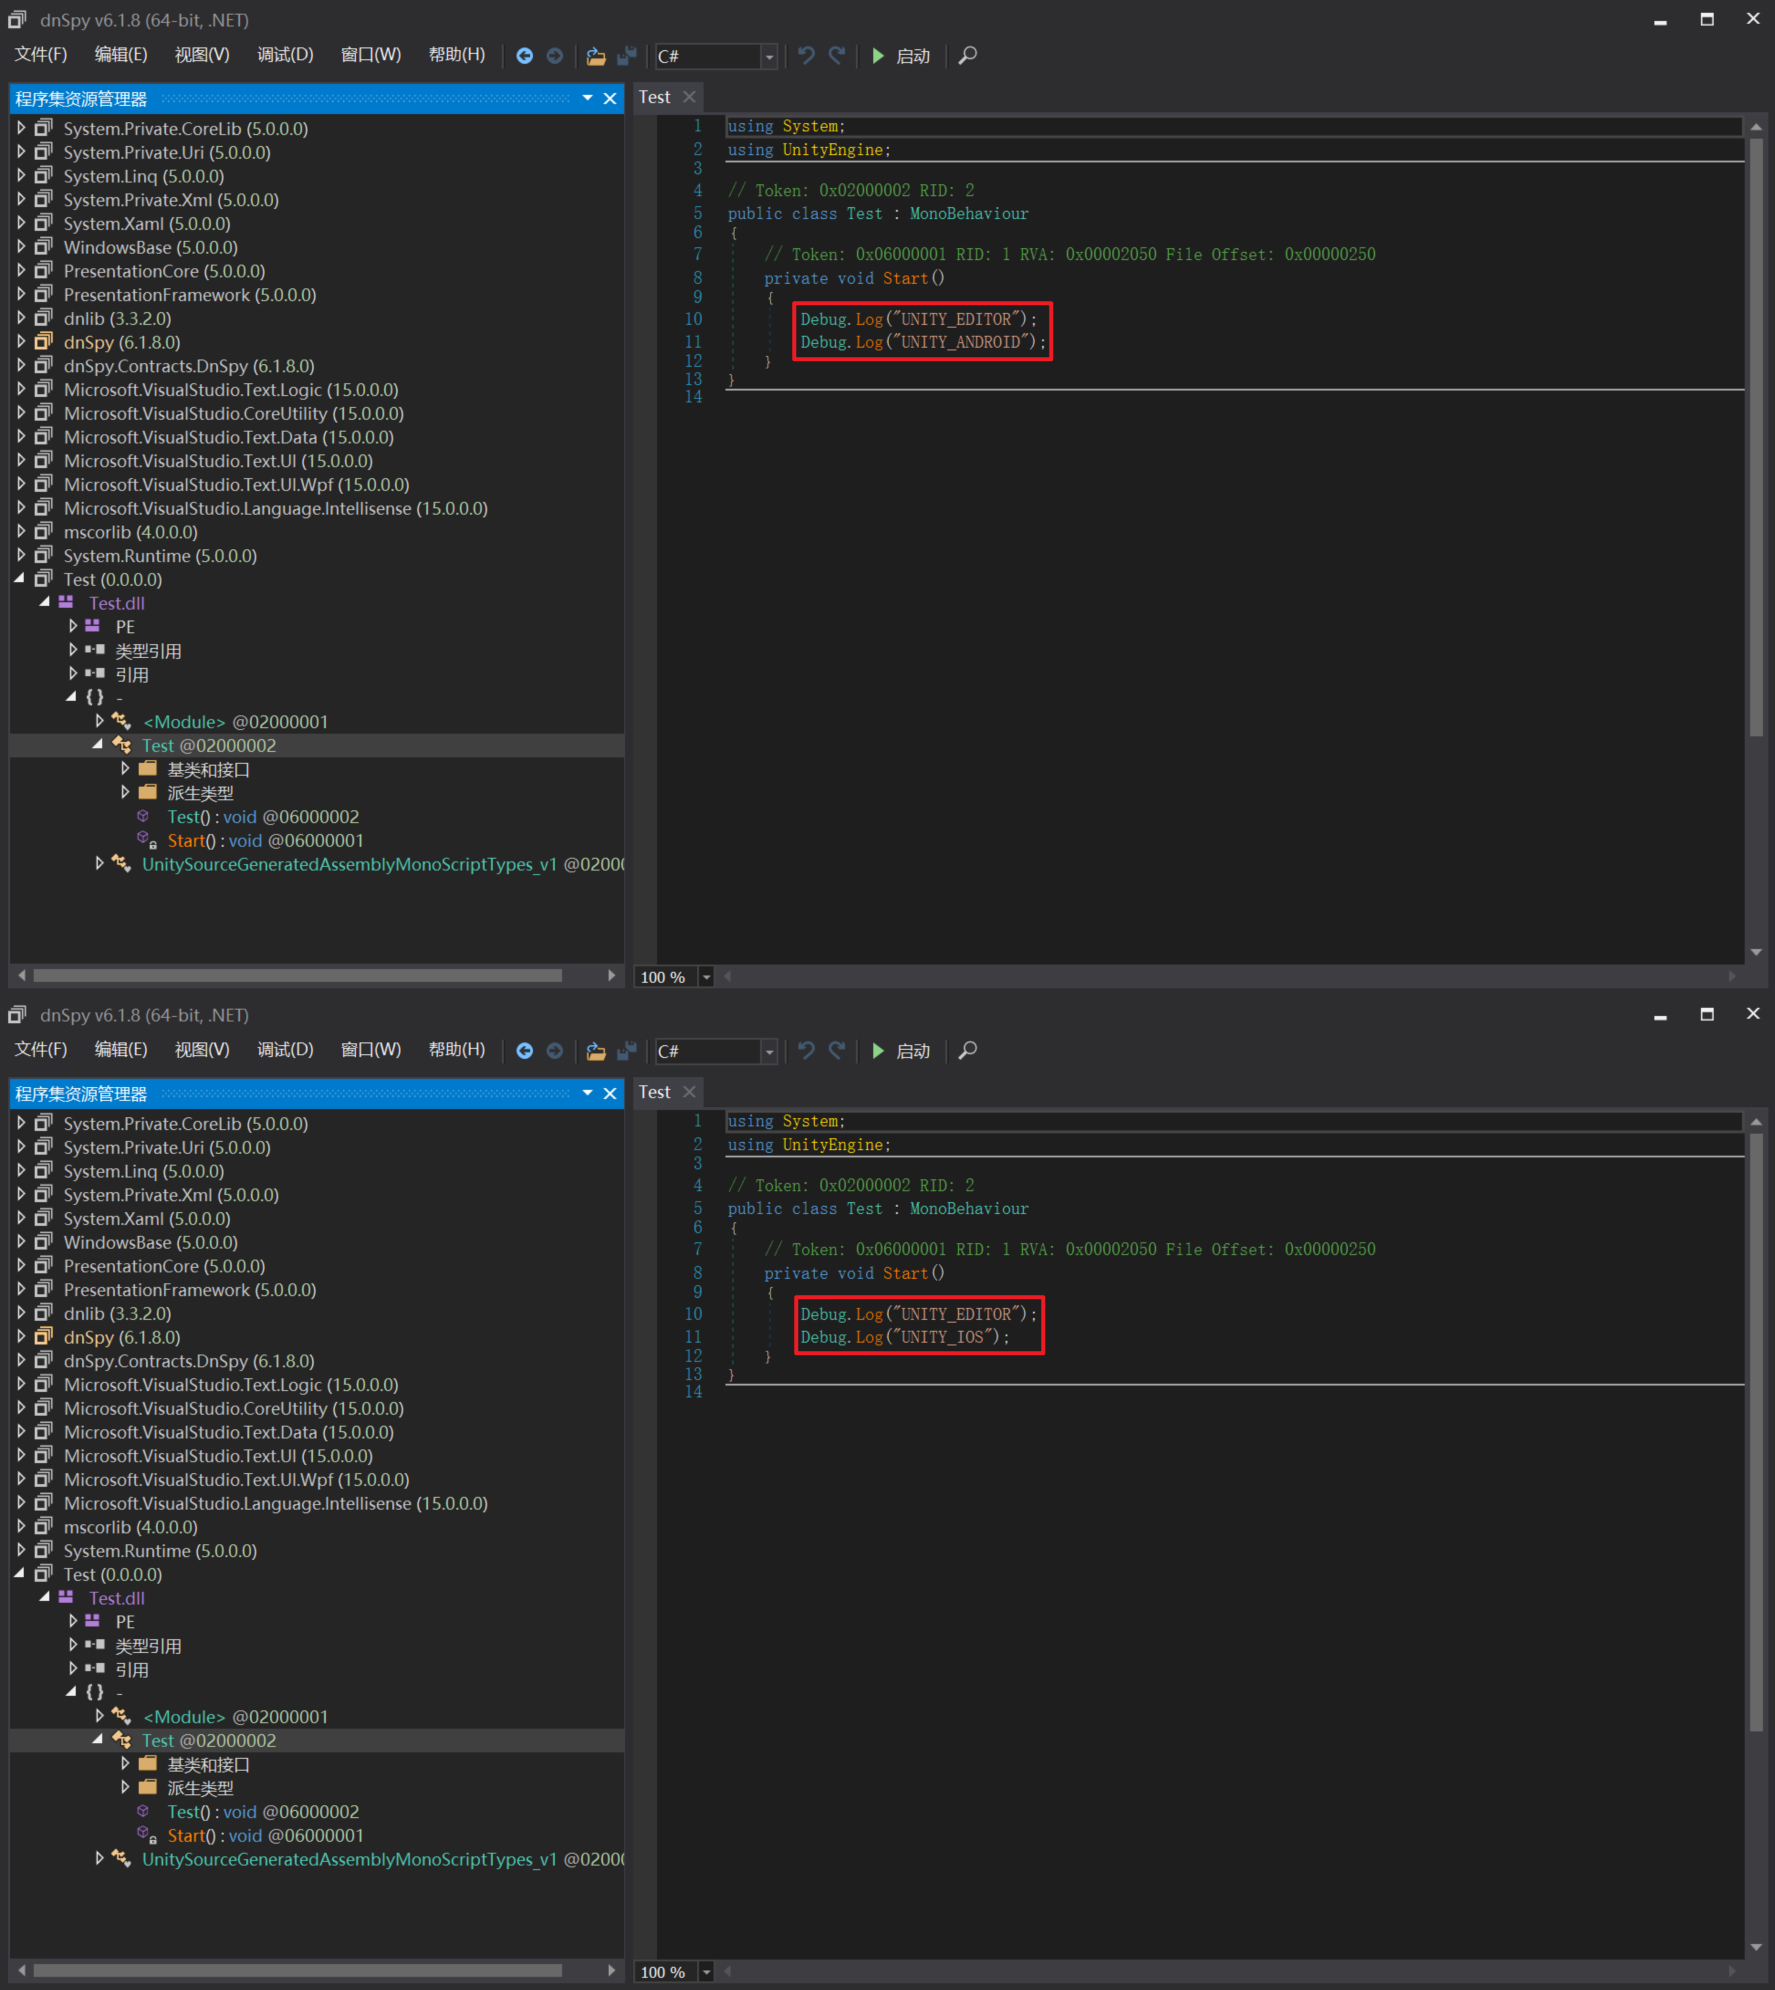Click the redo icon in the upper window toolbar
Image resolution: width=1775 pixels, height=1990 pixels.
[837, 56]
